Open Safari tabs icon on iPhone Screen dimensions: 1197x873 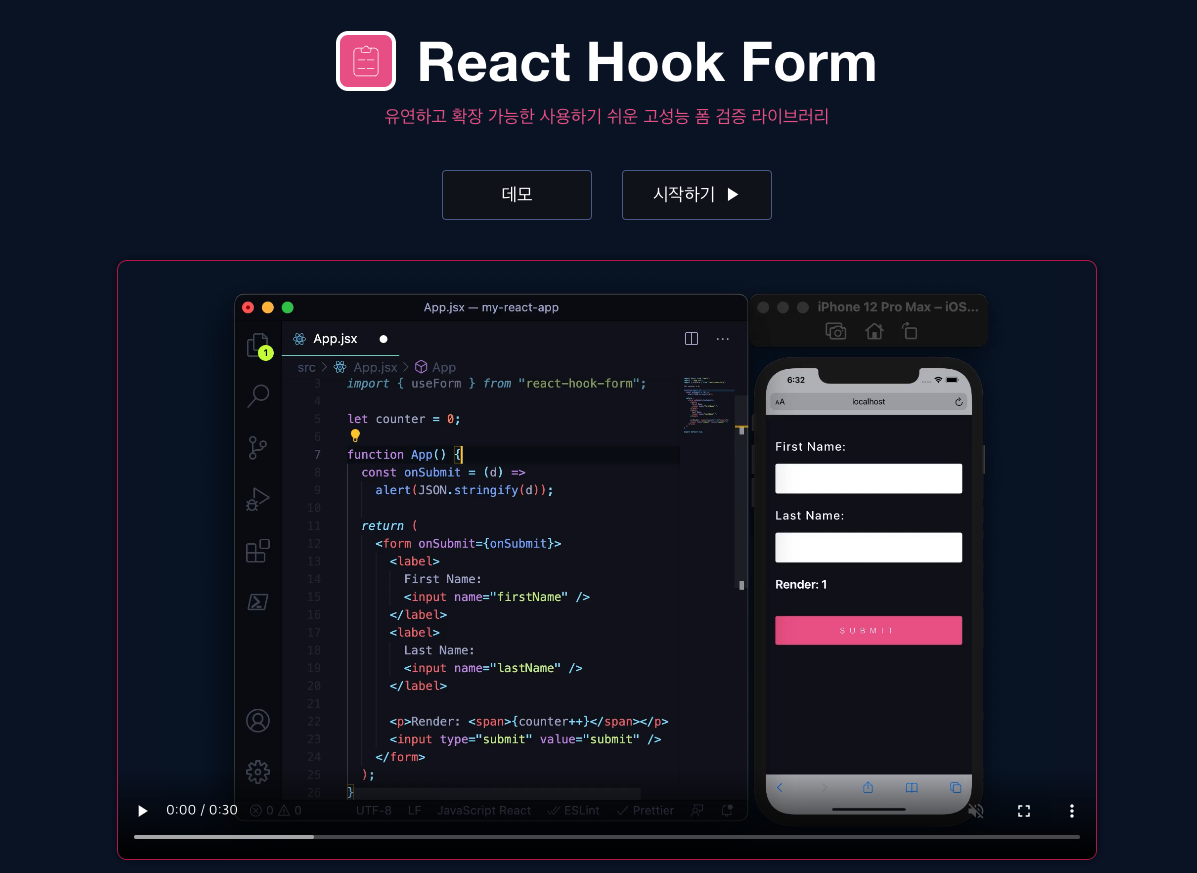955,788
